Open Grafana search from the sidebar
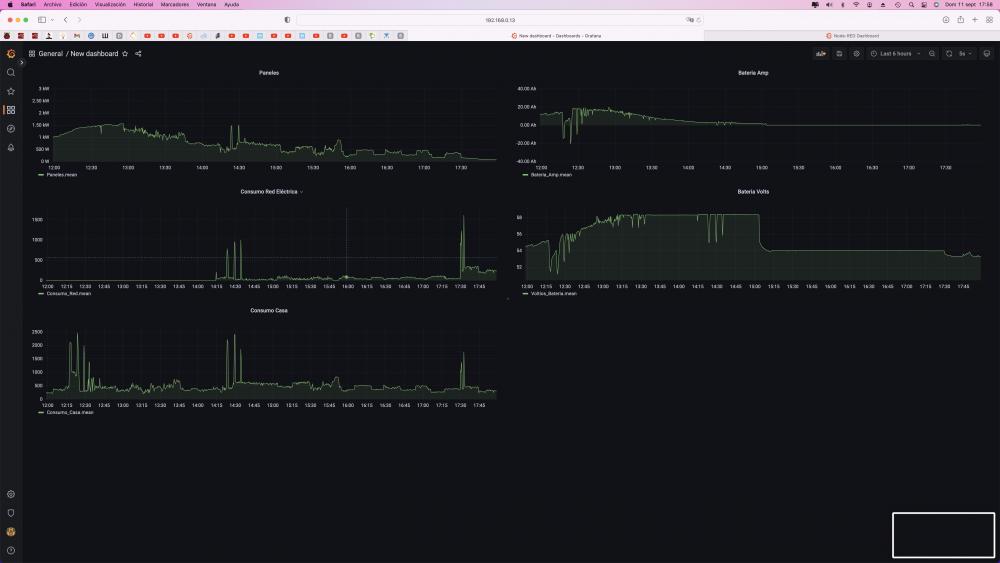 pos(11,73)
